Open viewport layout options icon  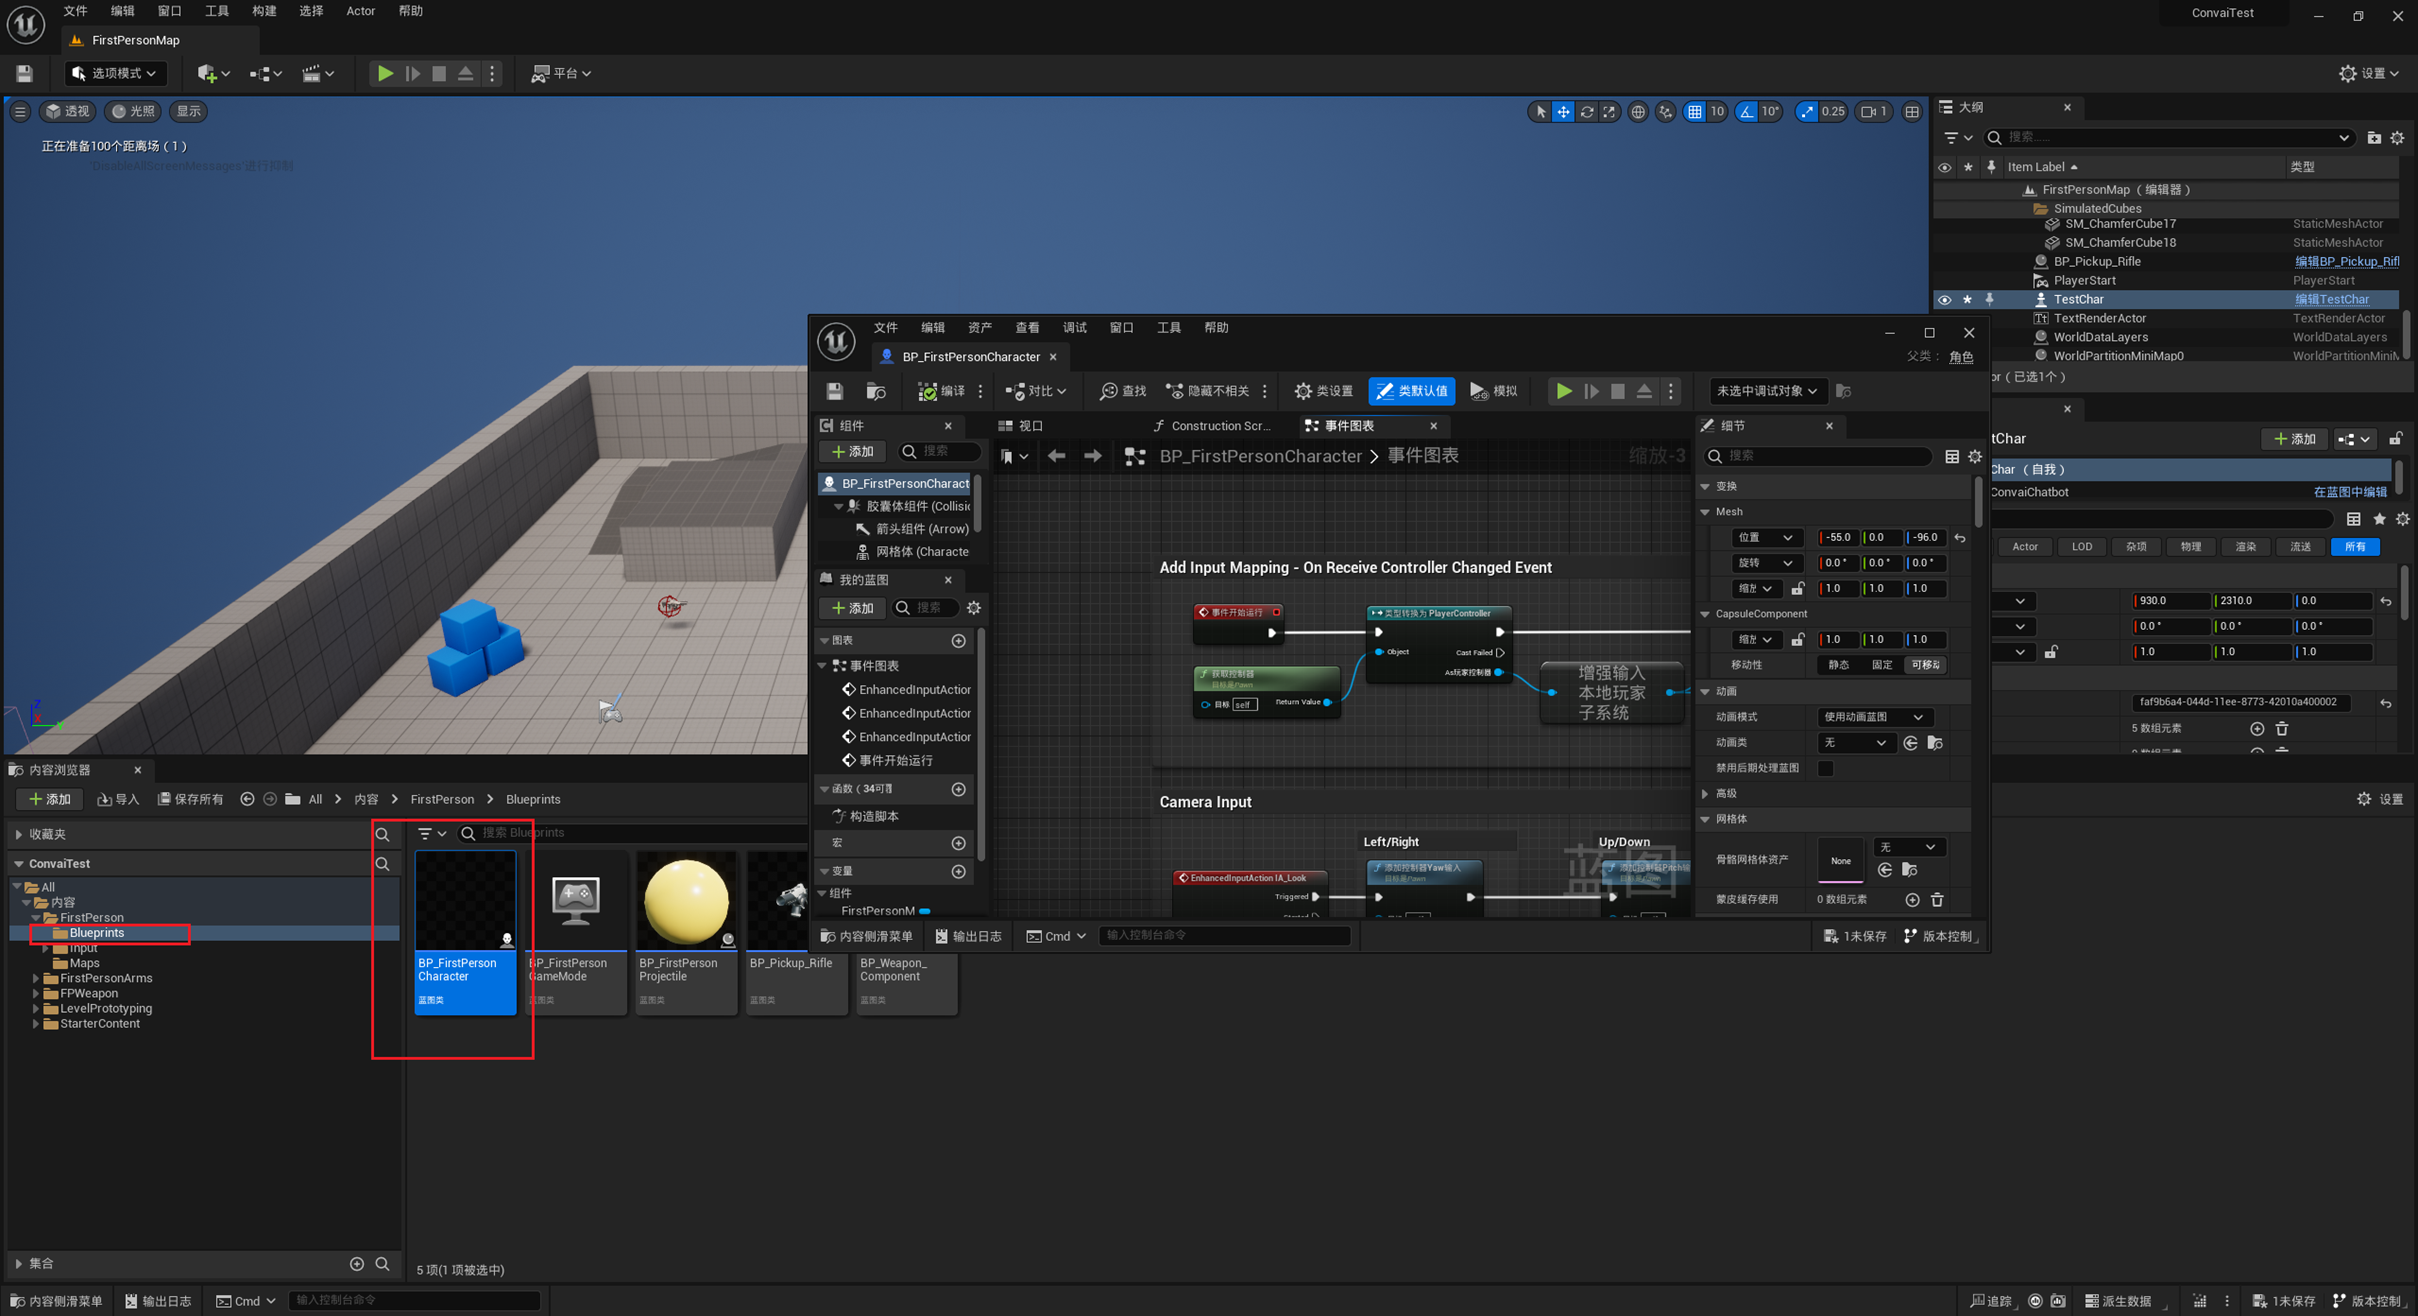click(x=1912, y=112)
